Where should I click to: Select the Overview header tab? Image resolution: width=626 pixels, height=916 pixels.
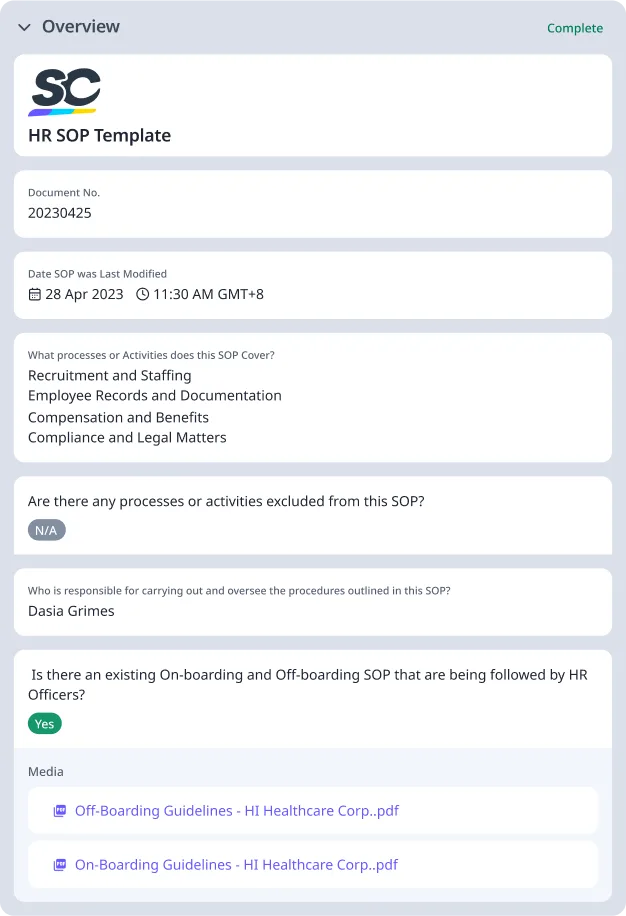tap(80, 27)
